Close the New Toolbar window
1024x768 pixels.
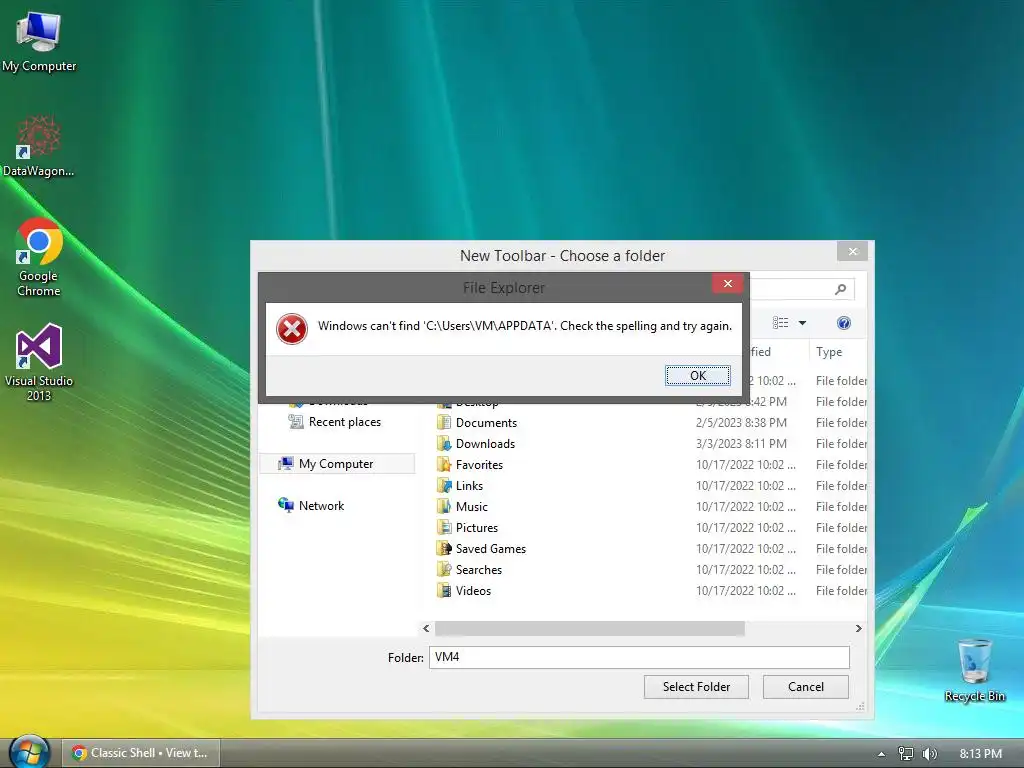852,251
